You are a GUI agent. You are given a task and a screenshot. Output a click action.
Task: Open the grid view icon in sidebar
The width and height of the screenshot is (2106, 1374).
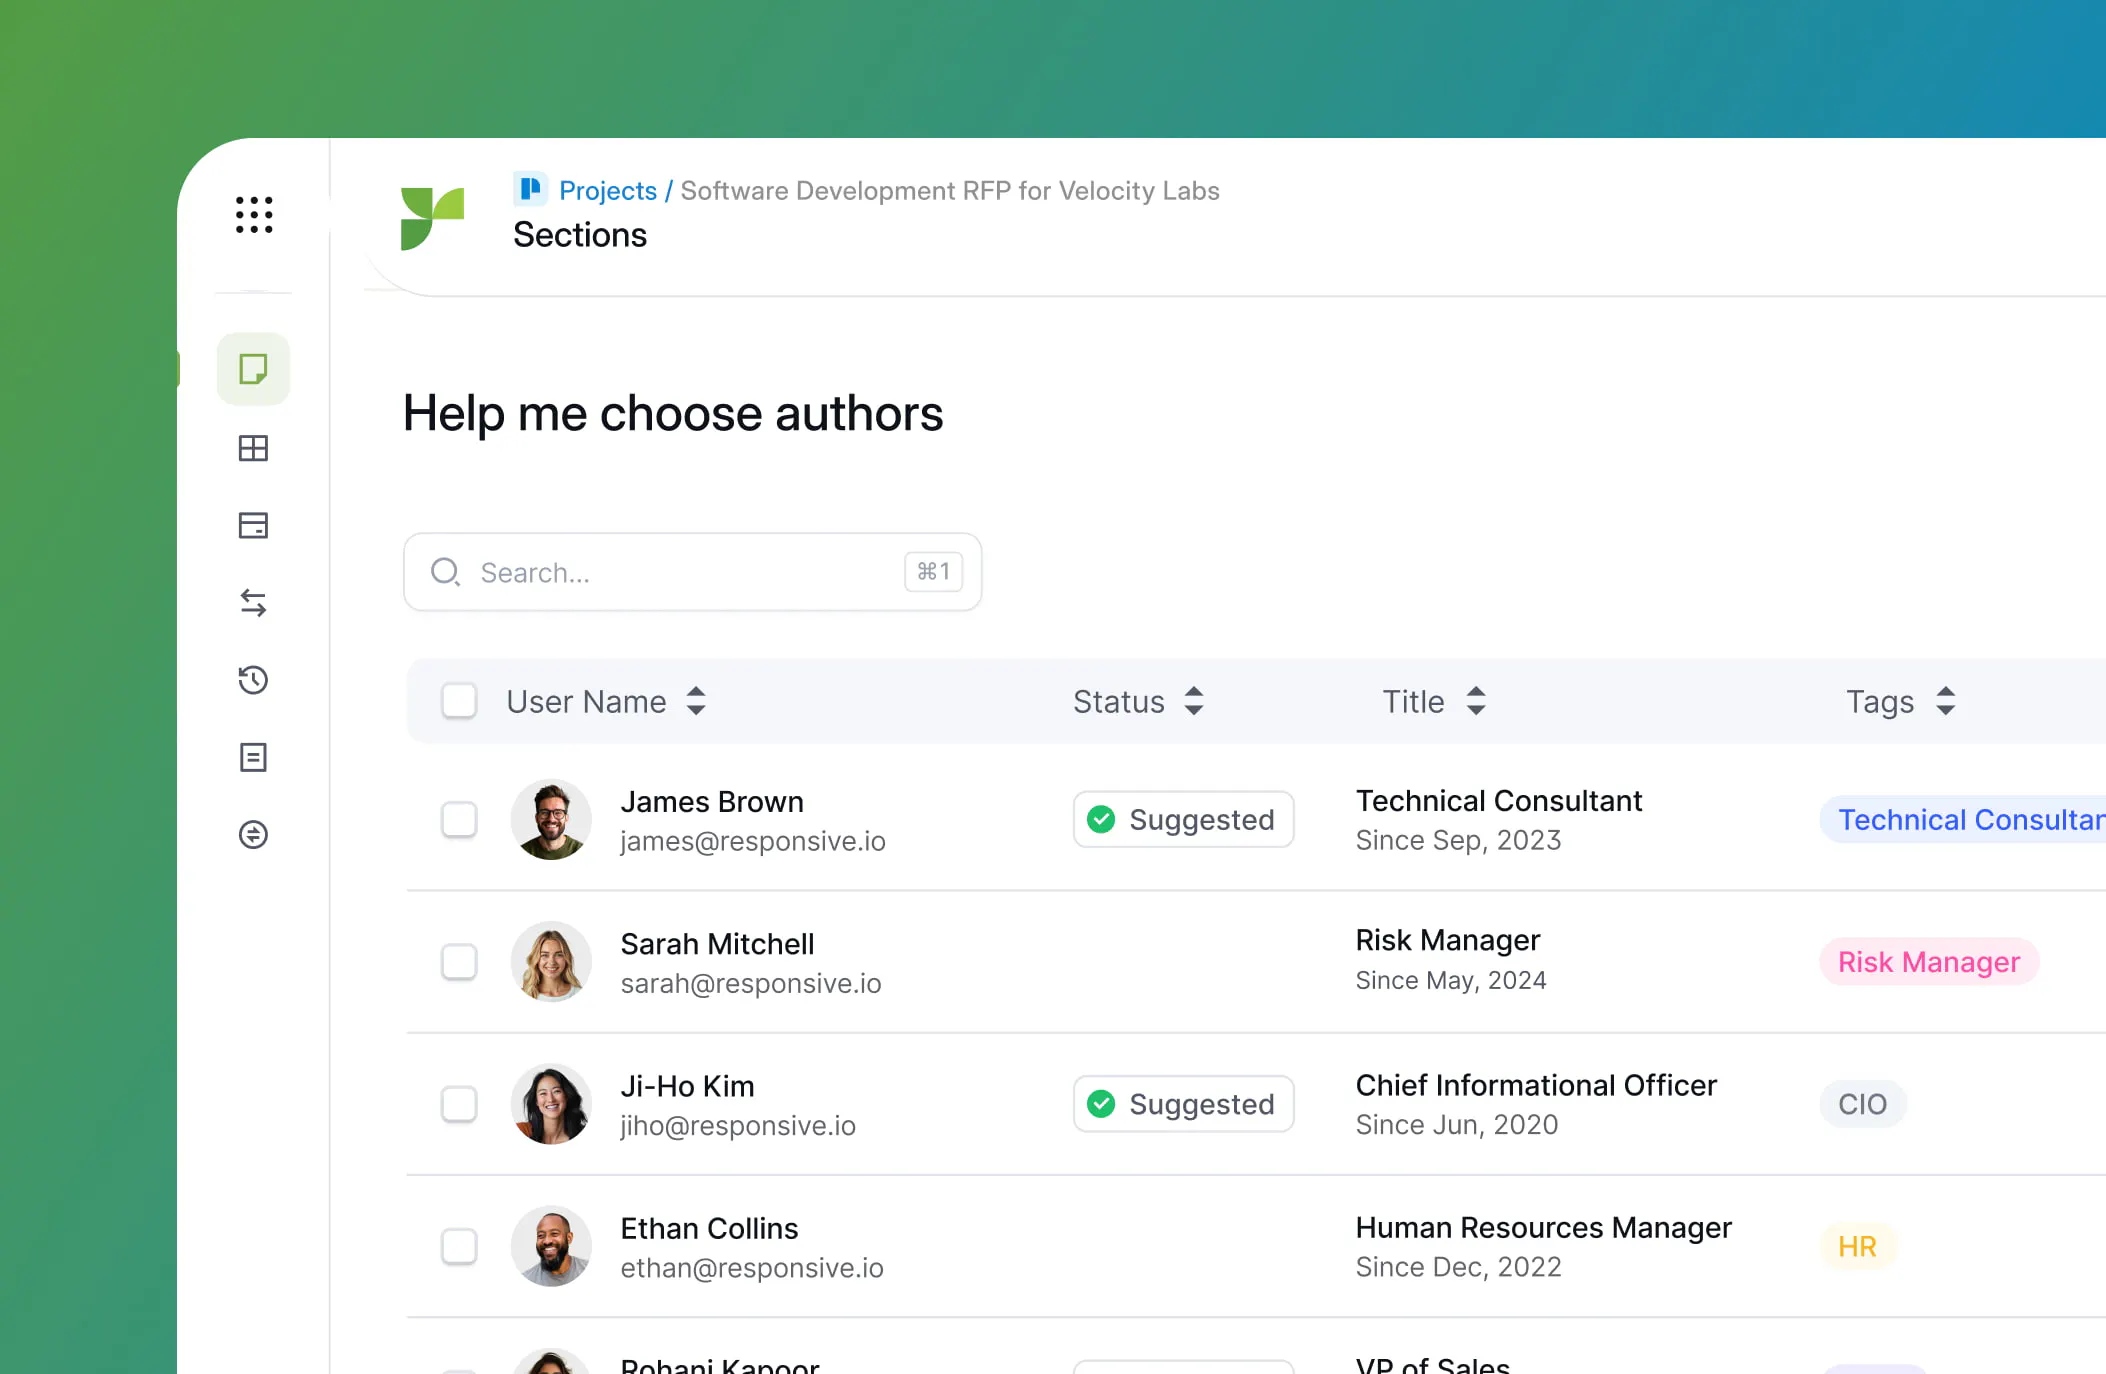pyautogui.click(x=253, y=448)
